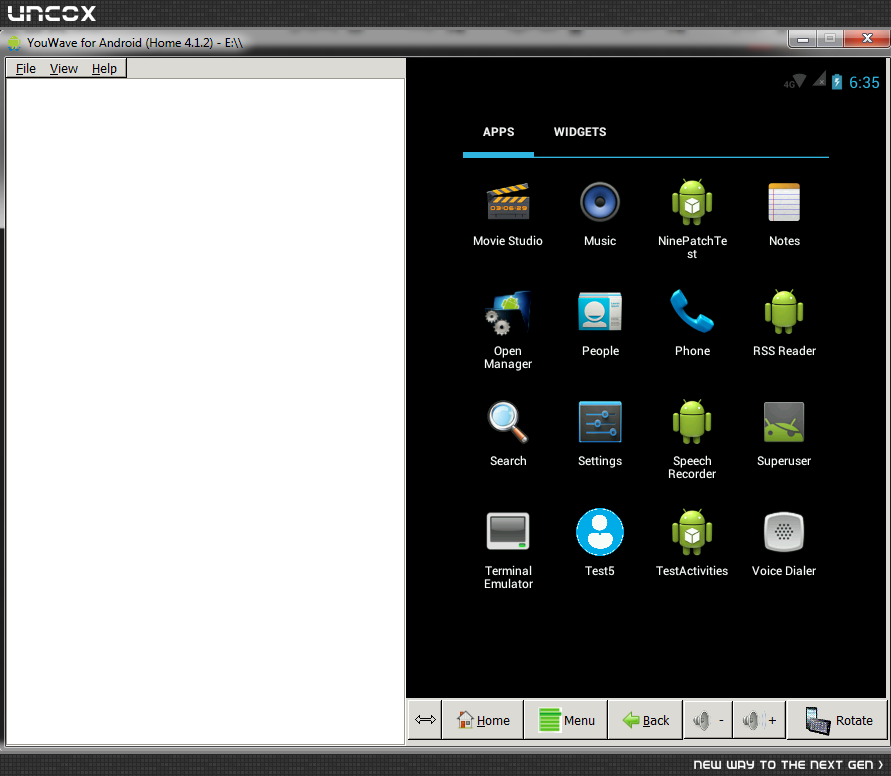Click the Menu button in bottom toolbar
Viewport: 891px width, 776px height.
566,720
